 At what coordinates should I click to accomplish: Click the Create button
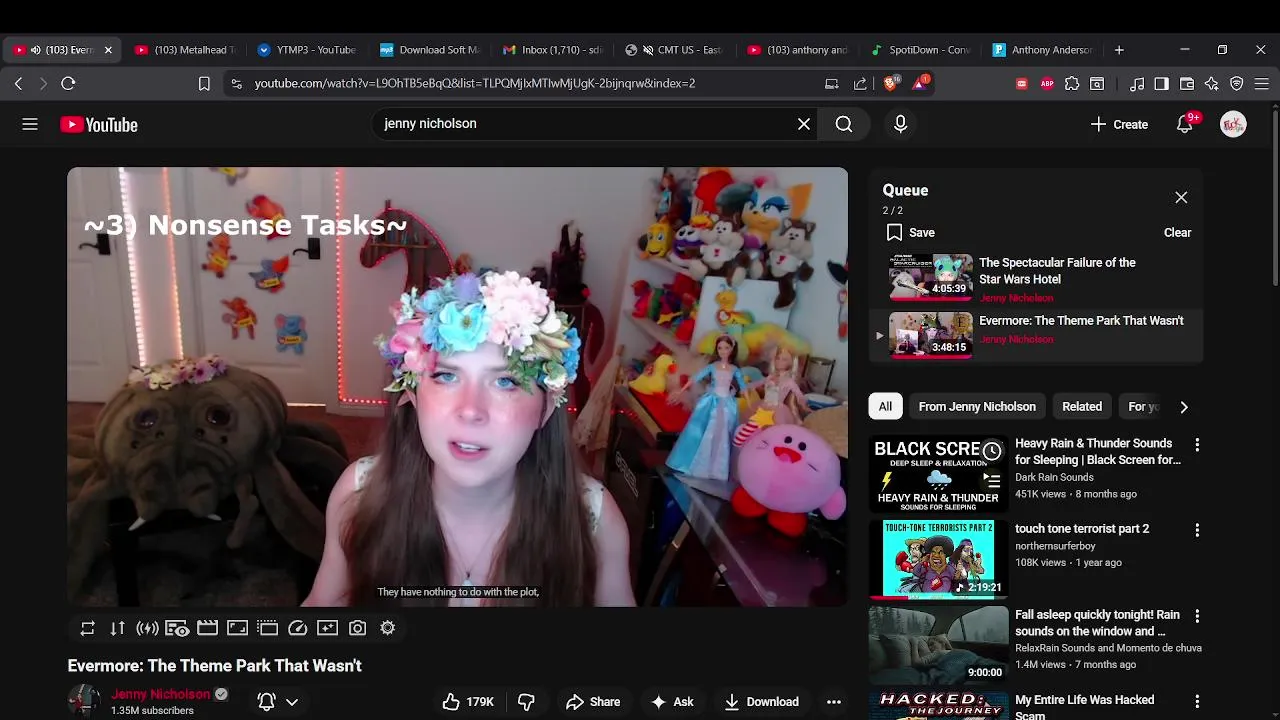[1119, 124]
